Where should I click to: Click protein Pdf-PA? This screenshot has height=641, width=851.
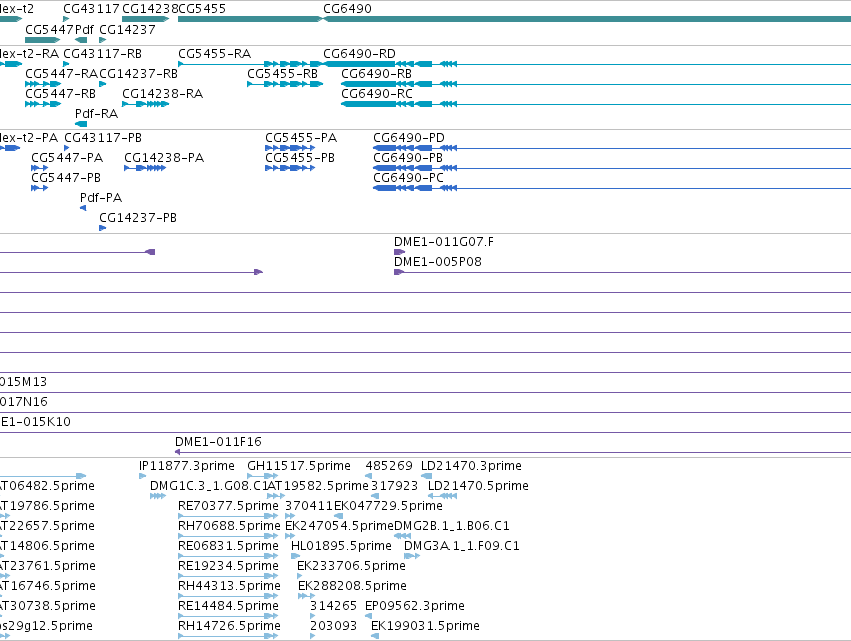pos(101,198)
